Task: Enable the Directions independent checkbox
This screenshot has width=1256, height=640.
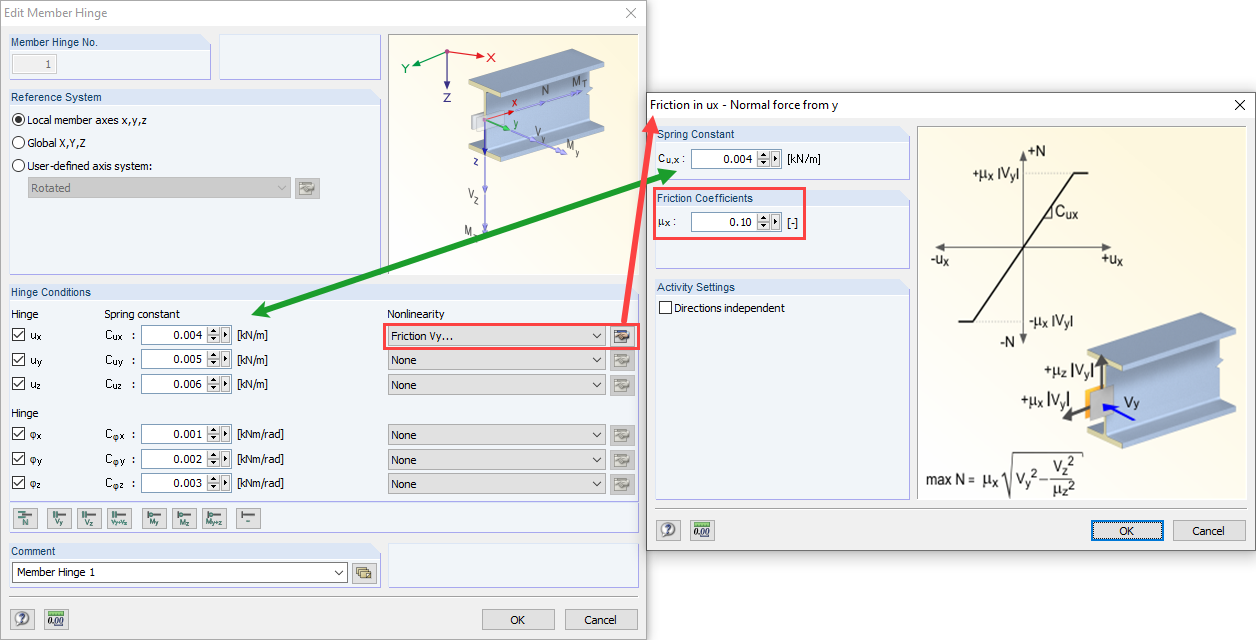Action: coord(667,307)
